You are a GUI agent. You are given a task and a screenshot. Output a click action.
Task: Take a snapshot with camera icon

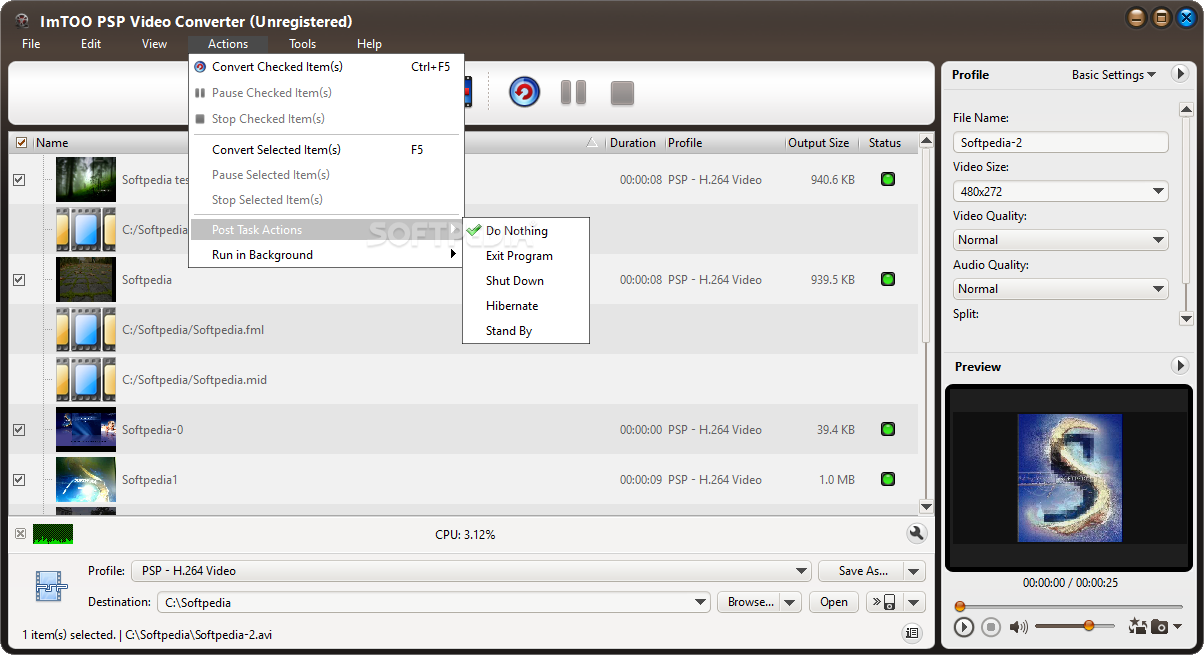1159,627
